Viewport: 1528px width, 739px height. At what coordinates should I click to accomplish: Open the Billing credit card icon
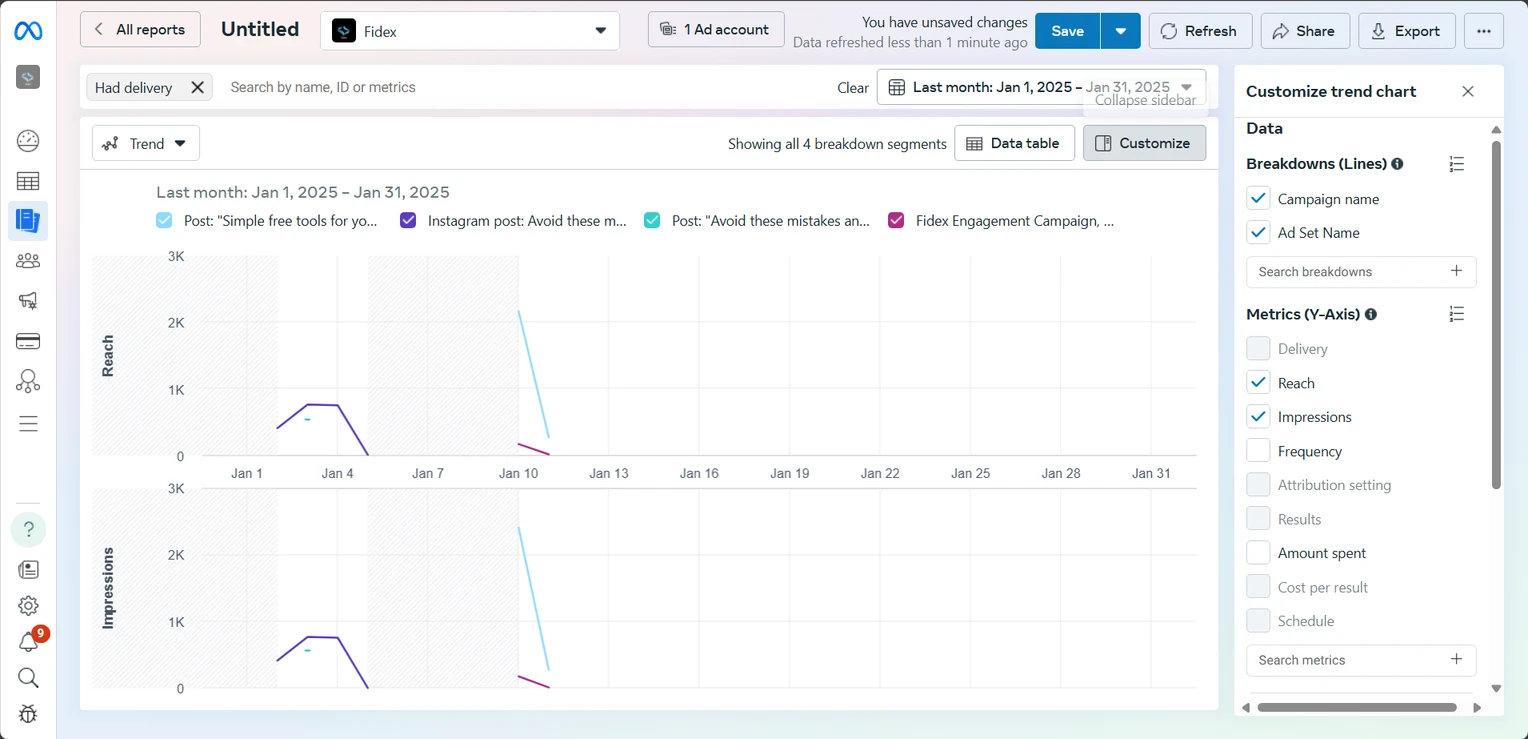[28, 341]
